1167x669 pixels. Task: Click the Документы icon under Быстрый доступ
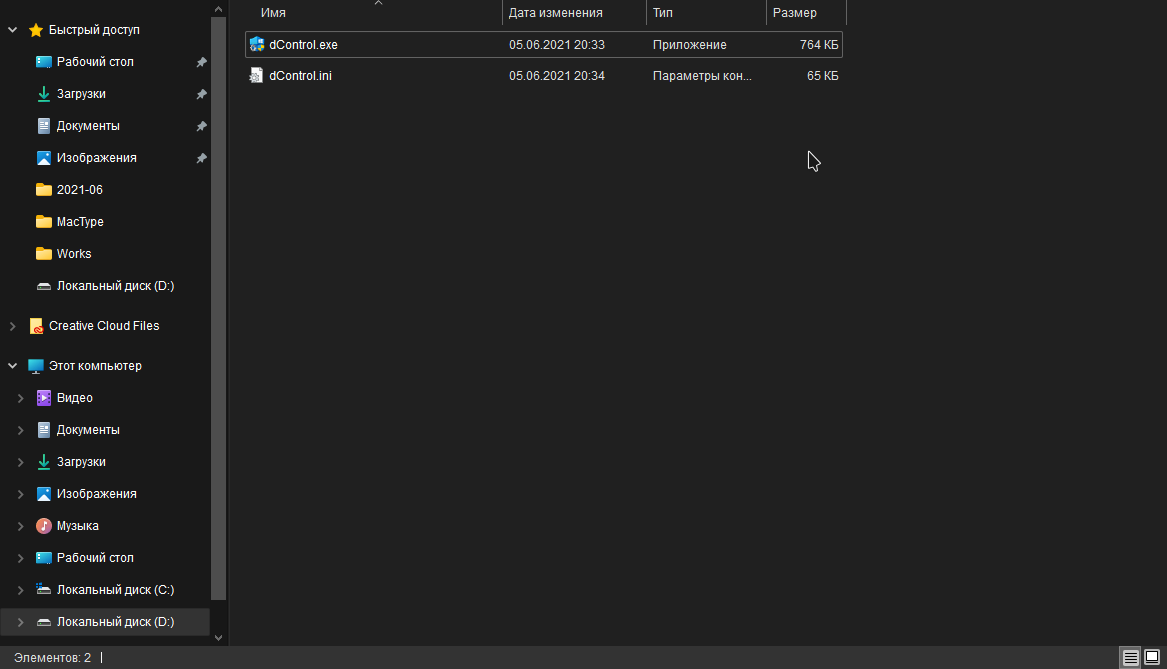tap(44, 126)
